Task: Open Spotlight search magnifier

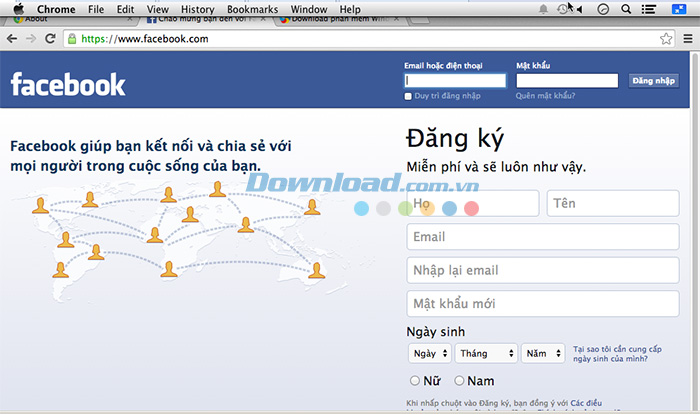Action: 626,9
